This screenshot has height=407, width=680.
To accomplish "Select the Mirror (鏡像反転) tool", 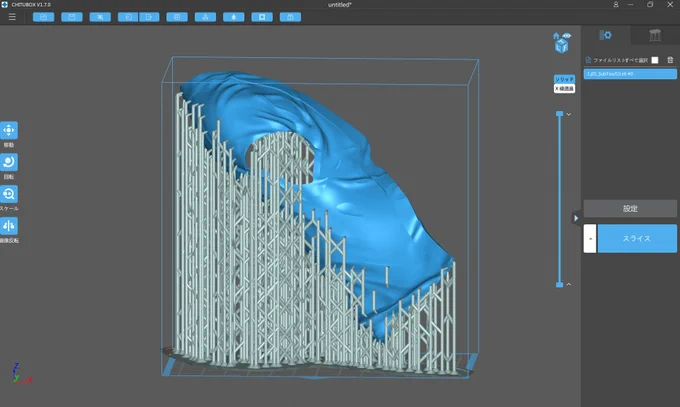I will coord(9,226).
